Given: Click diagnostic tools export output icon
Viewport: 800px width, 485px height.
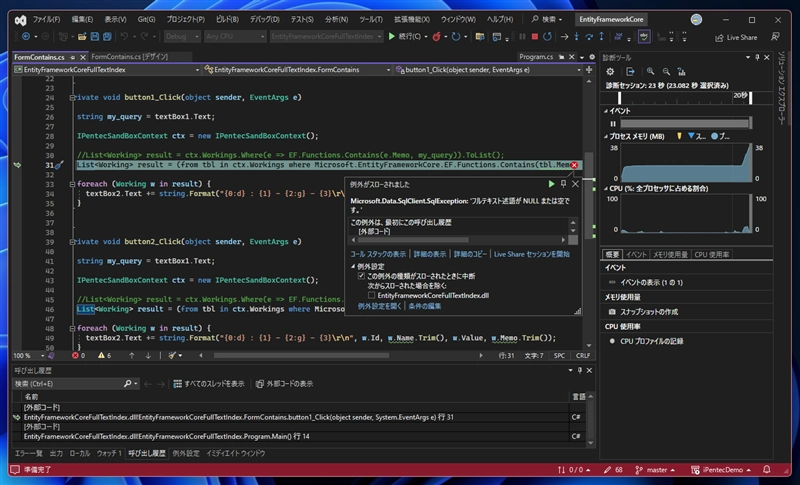Looking at the screenshot, I should coord(631,71).
